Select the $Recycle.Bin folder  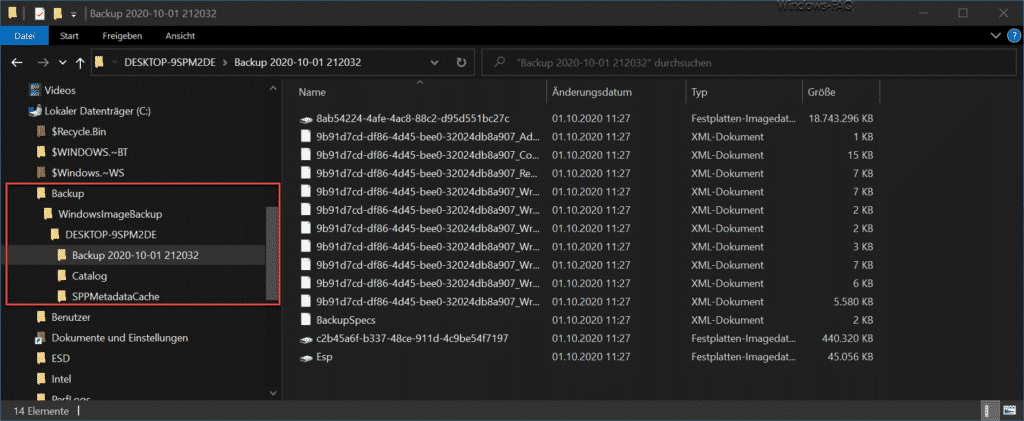[x=78, y=132]
